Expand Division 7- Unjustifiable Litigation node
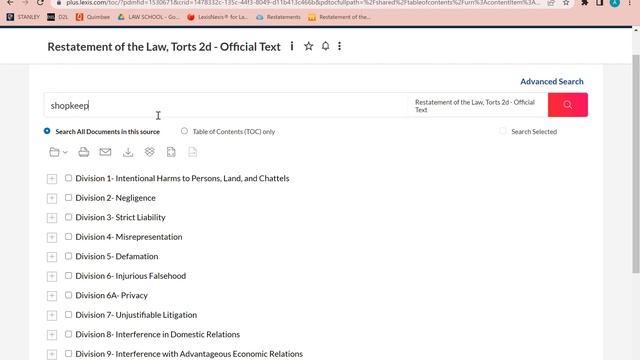 click(x=52, y=316)
